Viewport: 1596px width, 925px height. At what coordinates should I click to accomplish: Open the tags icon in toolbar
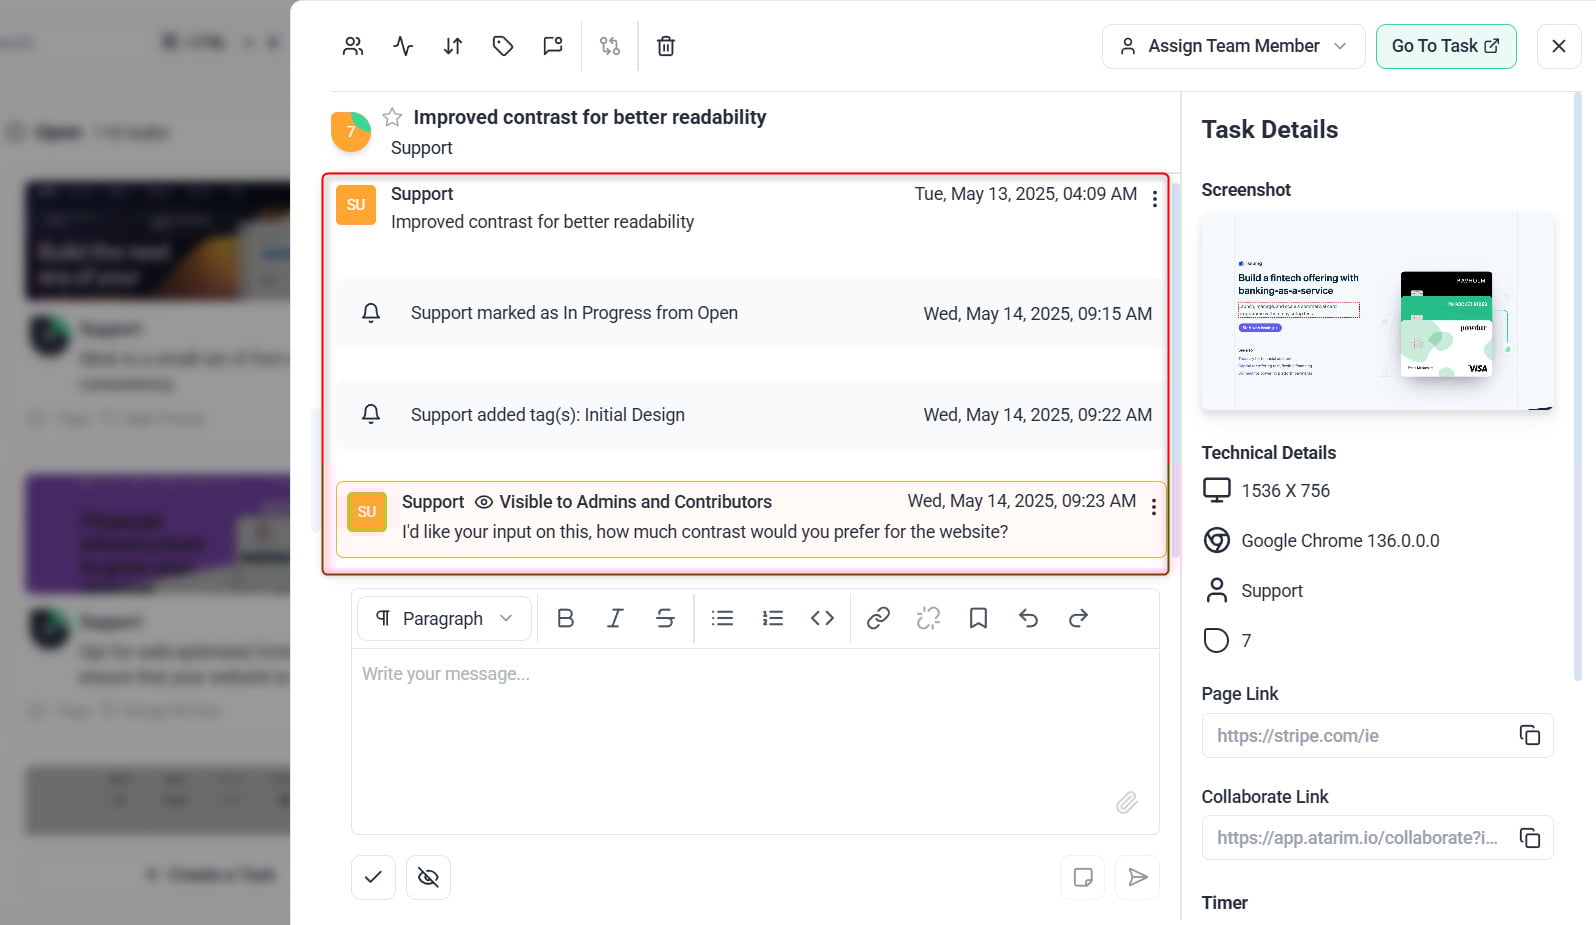503,46
